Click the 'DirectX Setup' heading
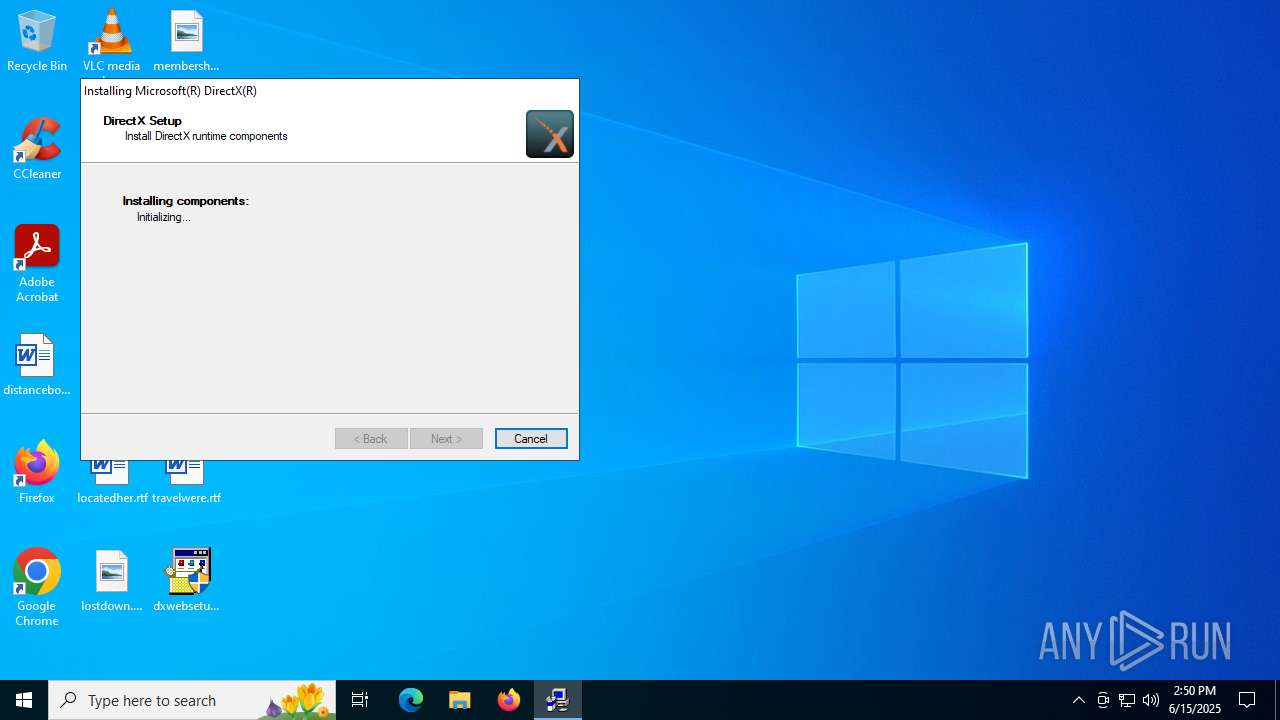Image resolution: width=1280 pixels, height=720 pixels. [143, 121]
